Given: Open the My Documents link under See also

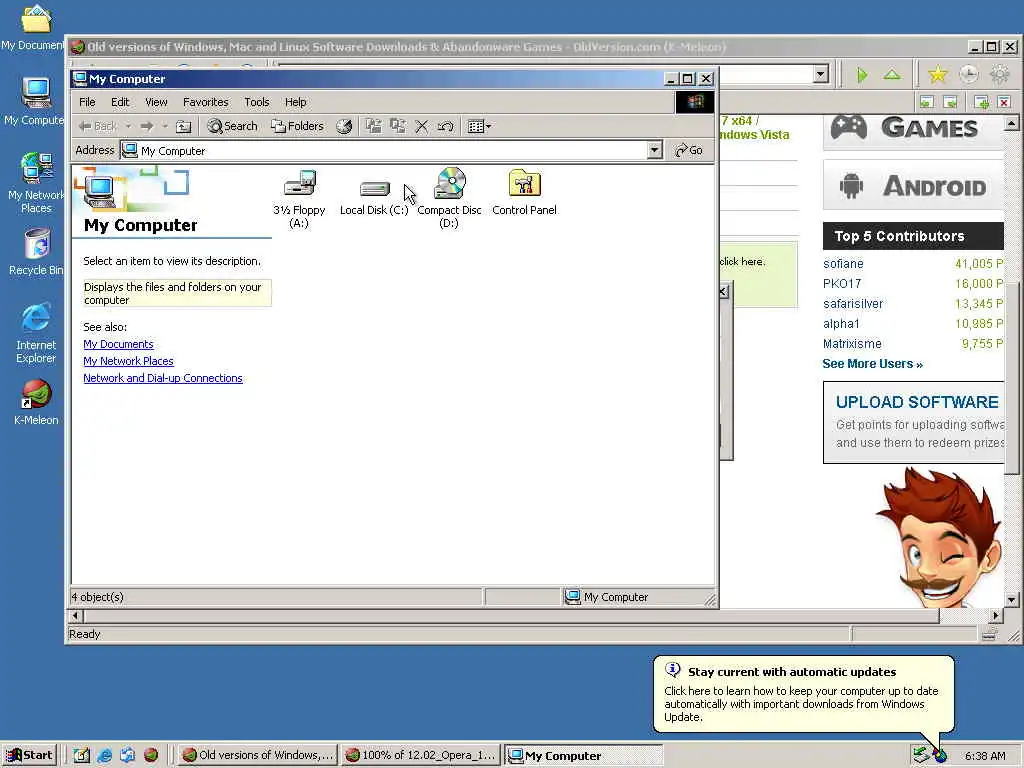Looking at the screenshot, I should (x=118, y=344).
